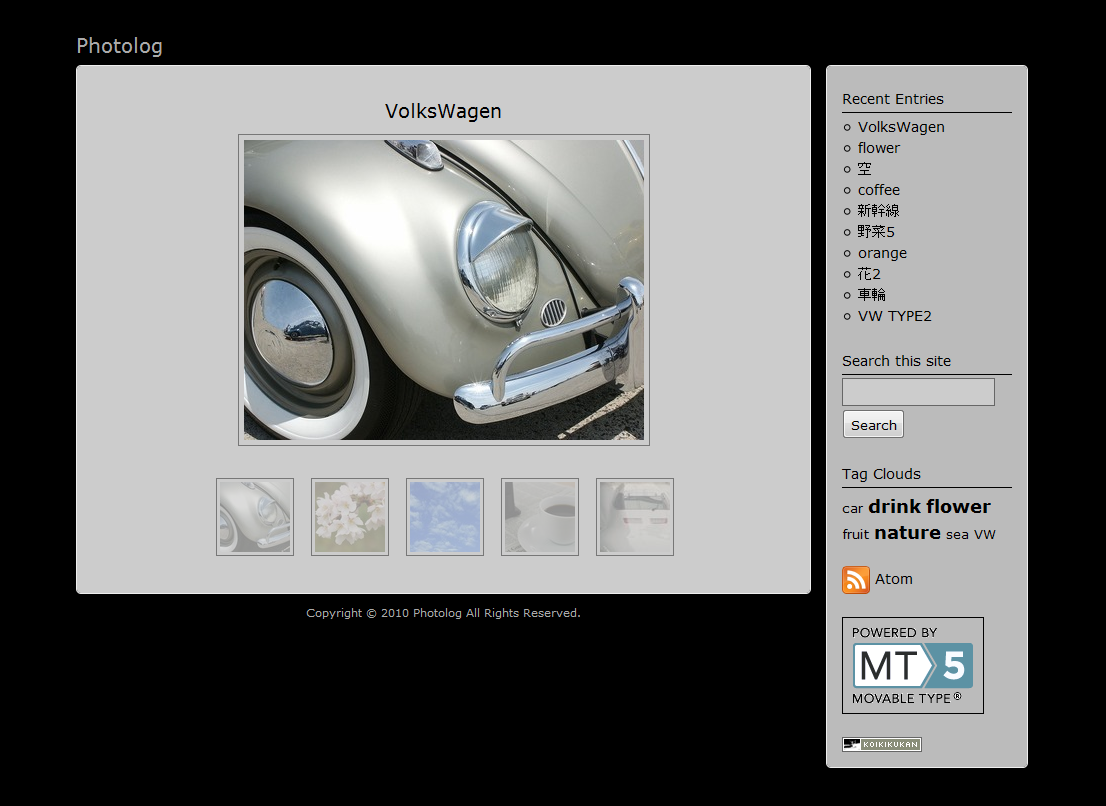Screen dimensions: 1106x806
Task: Select the coffee cup thumbnail
Action: pos(540,517)
